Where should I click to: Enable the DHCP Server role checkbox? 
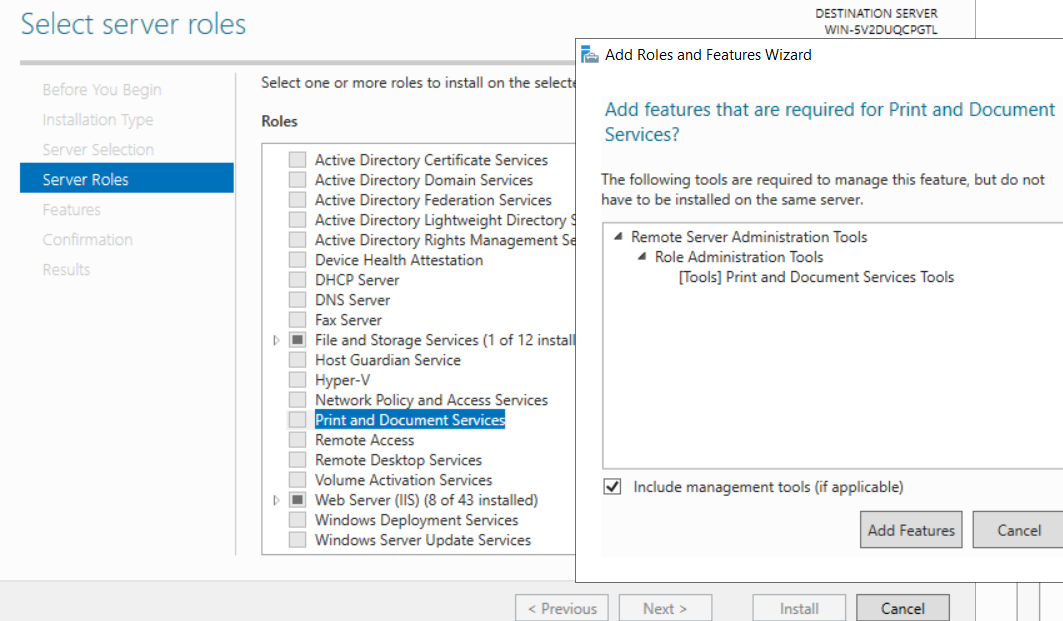(297, 280)
